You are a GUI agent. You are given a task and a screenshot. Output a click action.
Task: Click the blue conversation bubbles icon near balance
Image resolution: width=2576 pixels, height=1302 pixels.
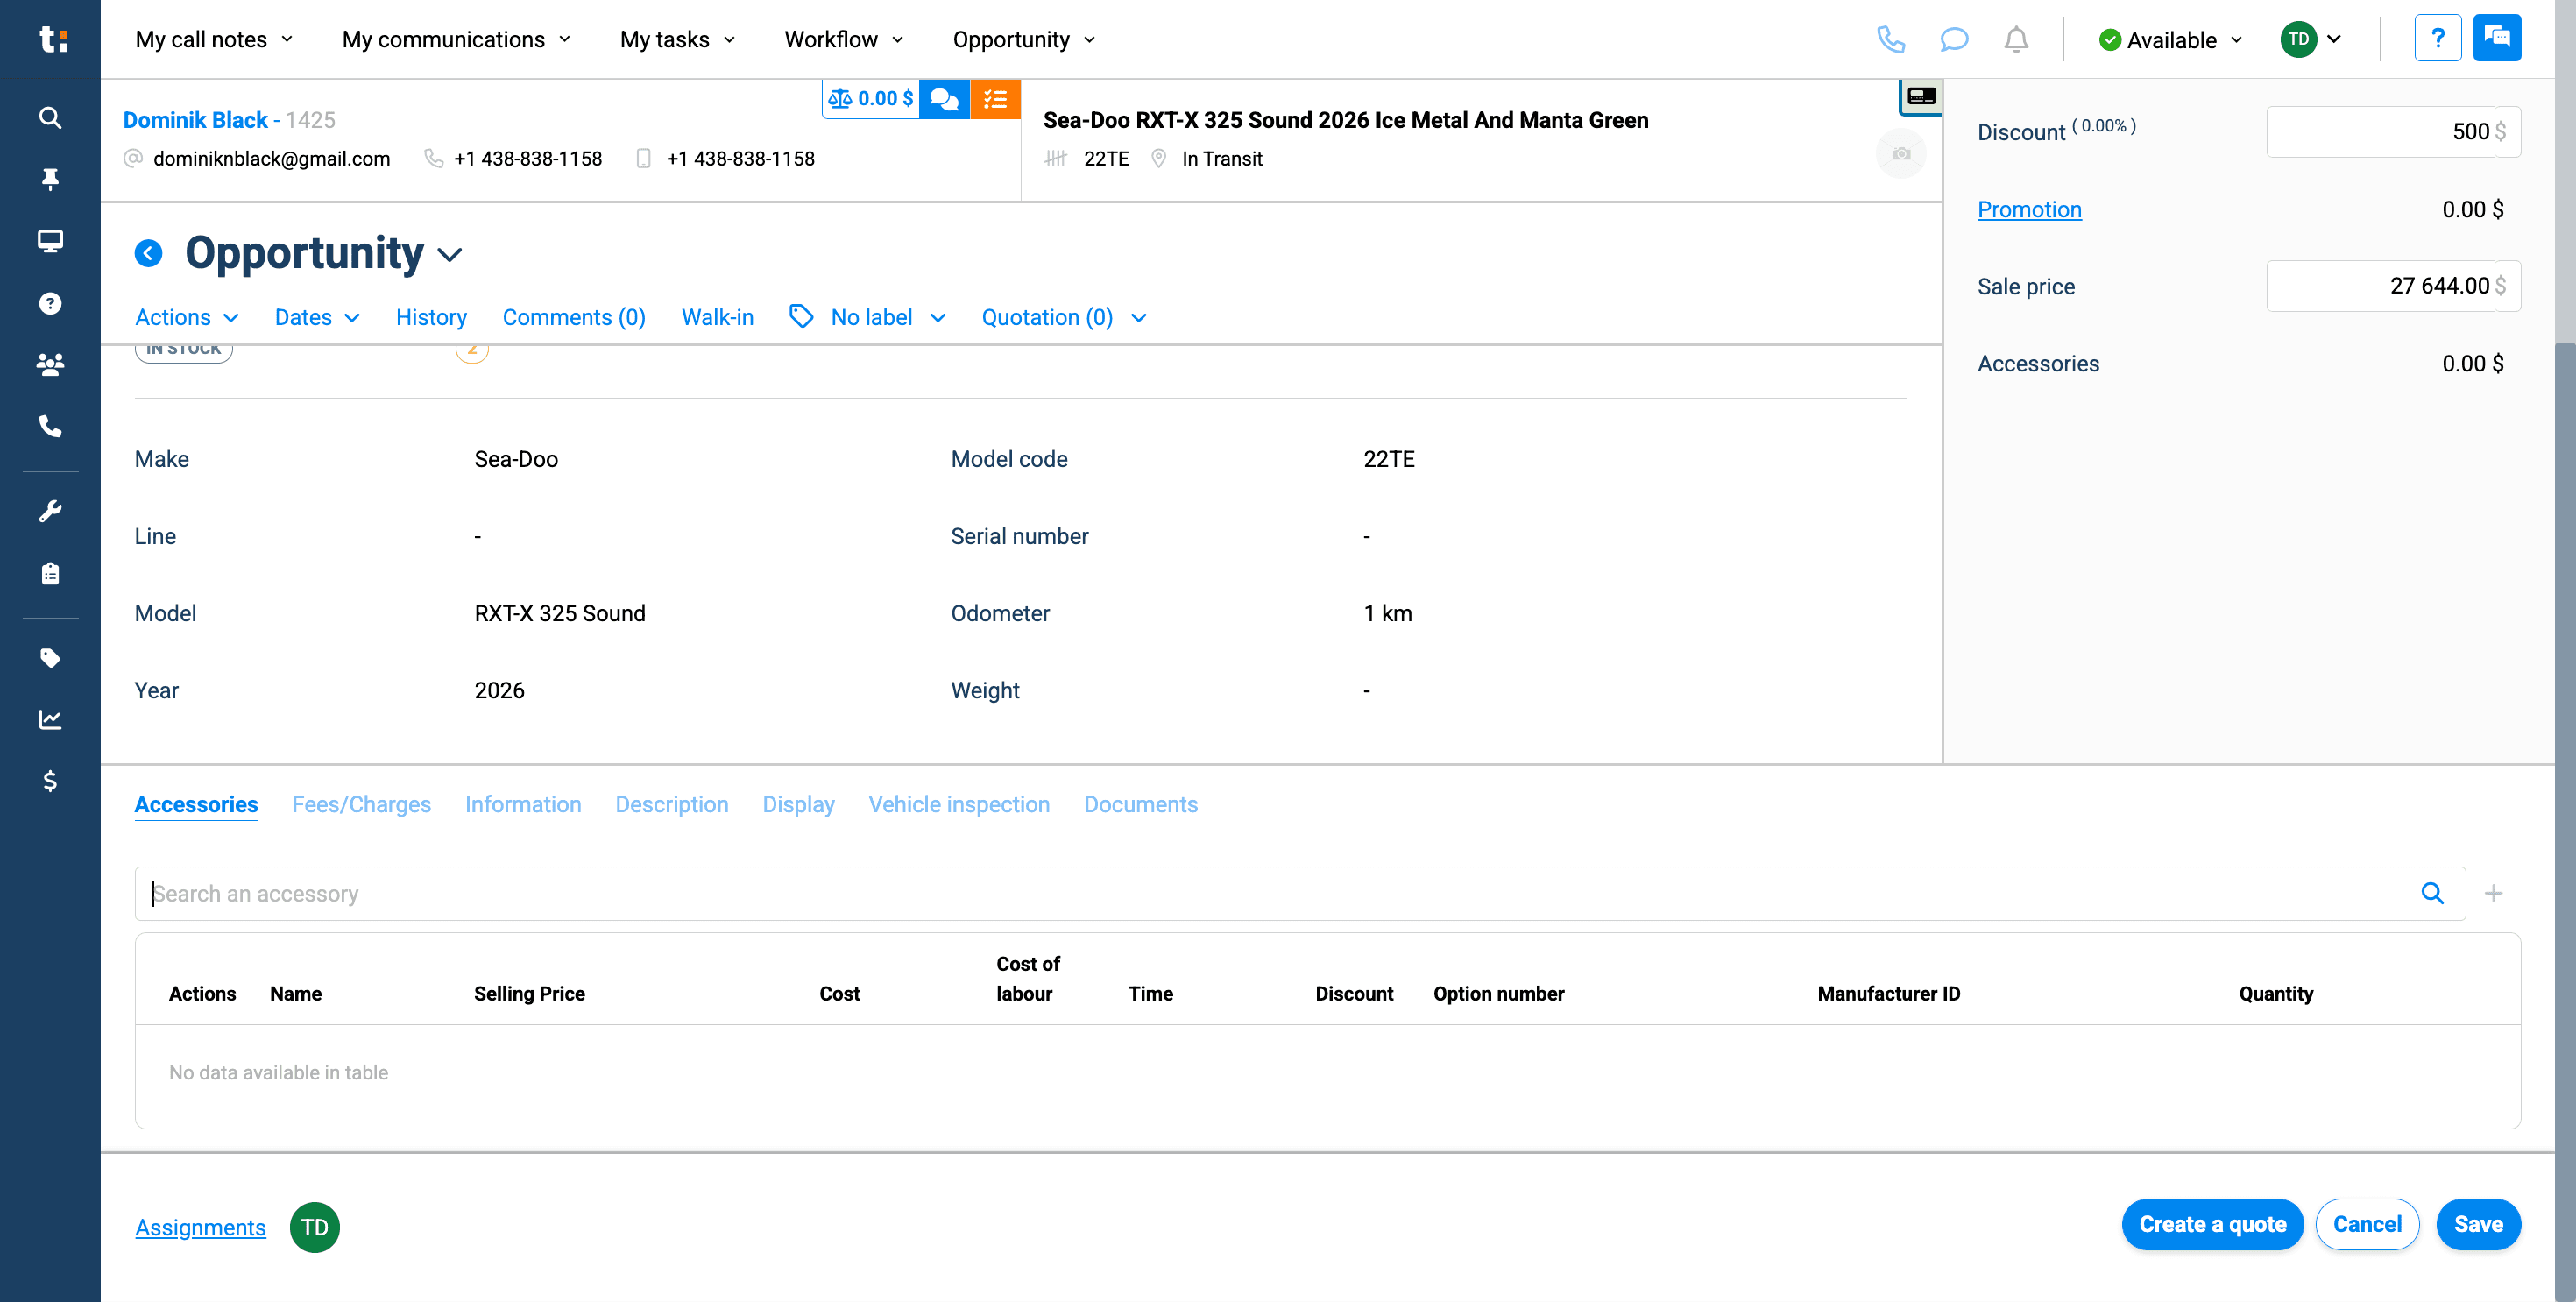944,99
